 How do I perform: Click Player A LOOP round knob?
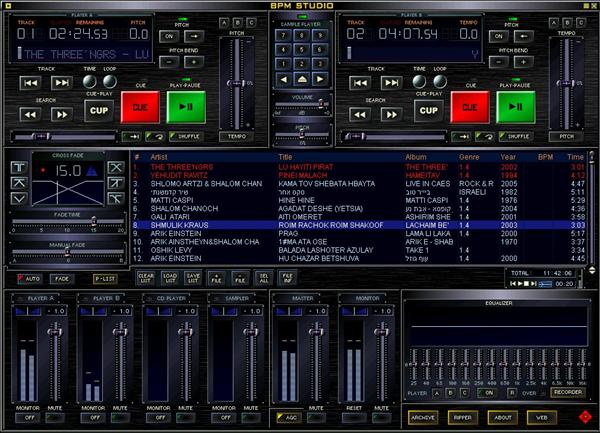coord(110,81)
